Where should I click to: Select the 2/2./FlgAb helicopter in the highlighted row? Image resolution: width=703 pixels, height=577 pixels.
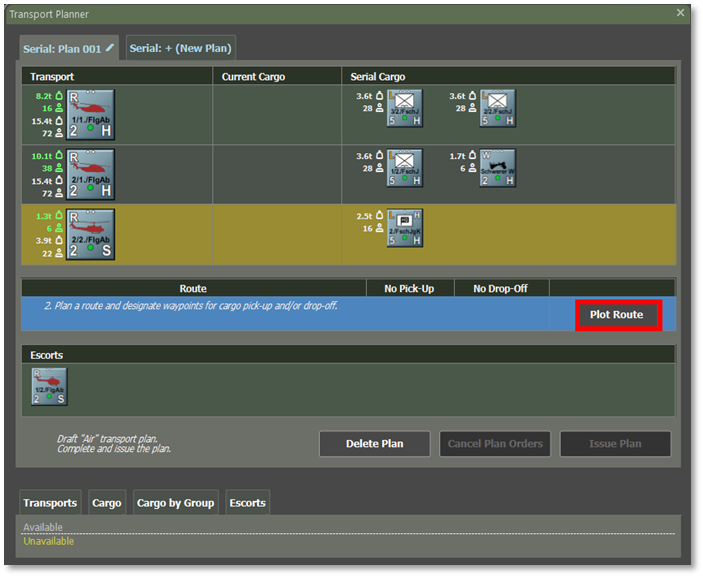pos(90,234)
